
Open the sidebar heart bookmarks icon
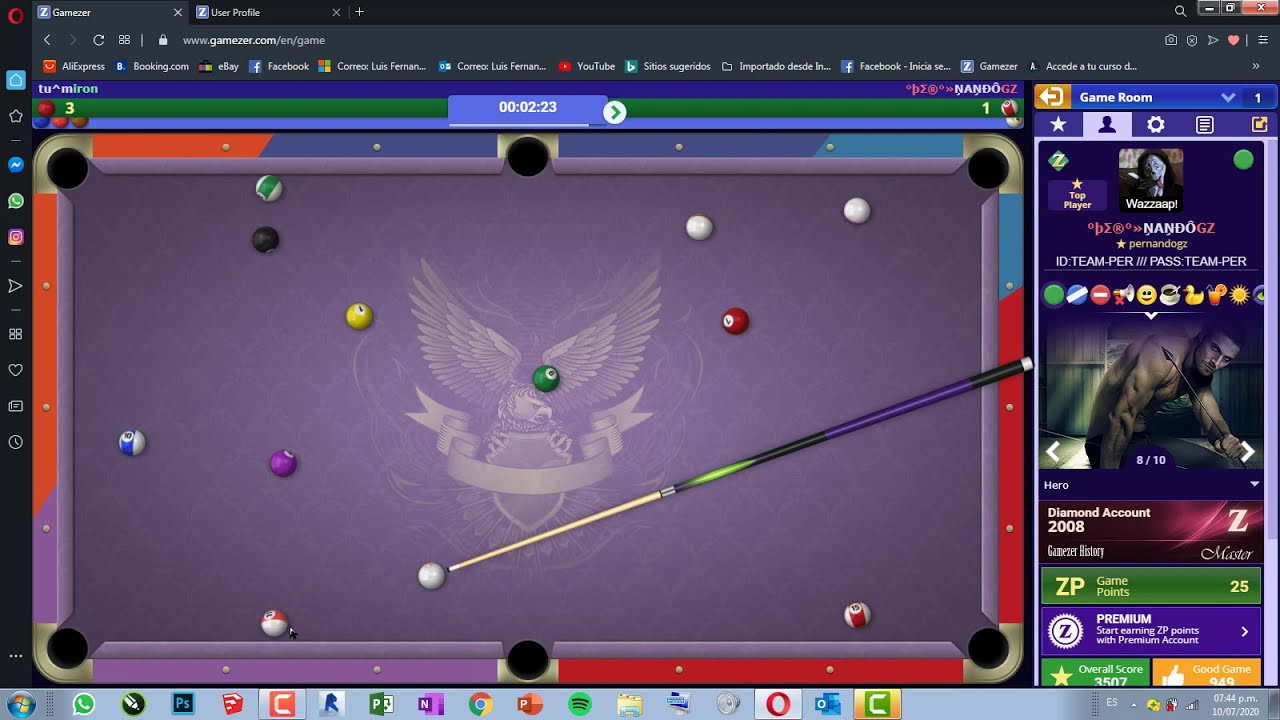[15, 370]
